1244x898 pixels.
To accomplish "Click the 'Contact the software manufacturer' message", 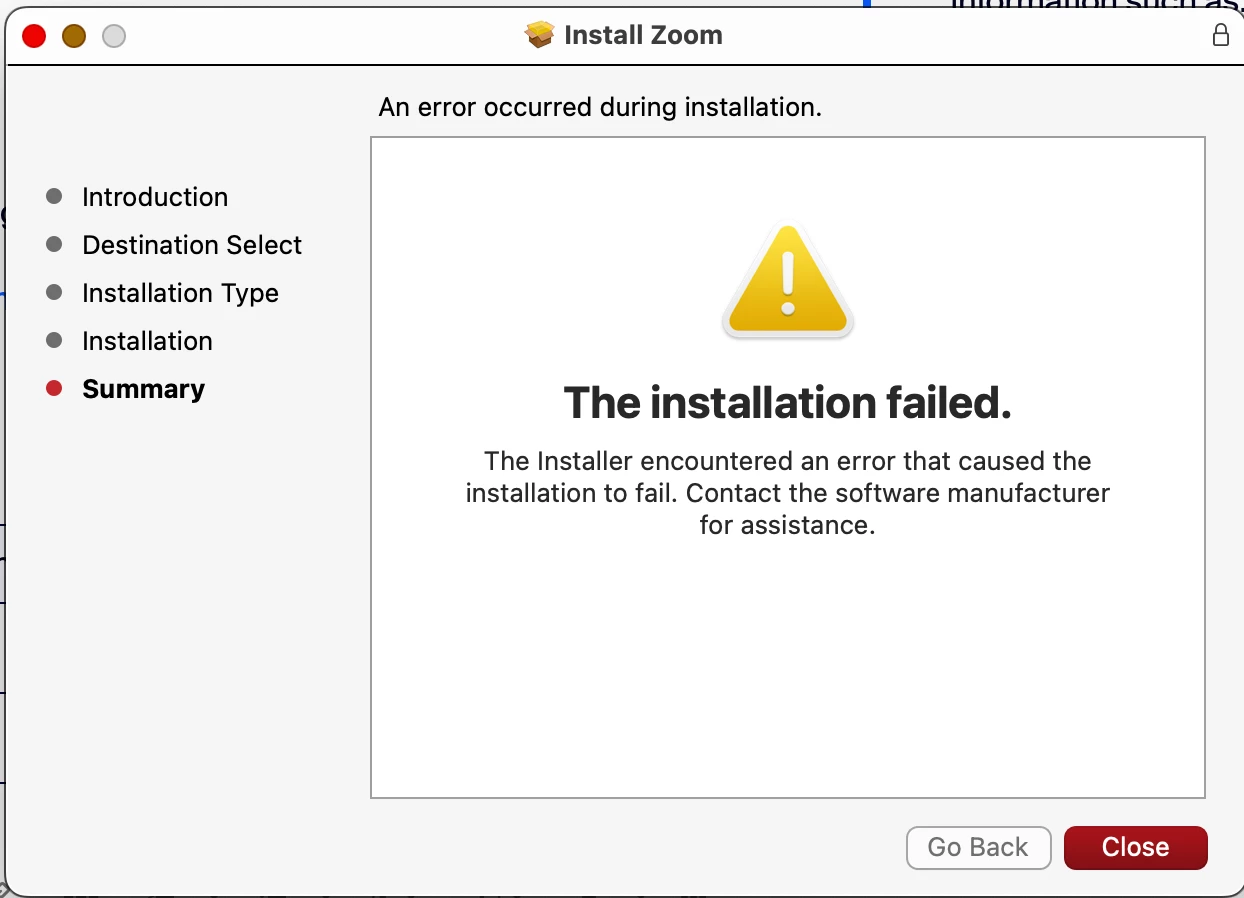I will point(788,493).
